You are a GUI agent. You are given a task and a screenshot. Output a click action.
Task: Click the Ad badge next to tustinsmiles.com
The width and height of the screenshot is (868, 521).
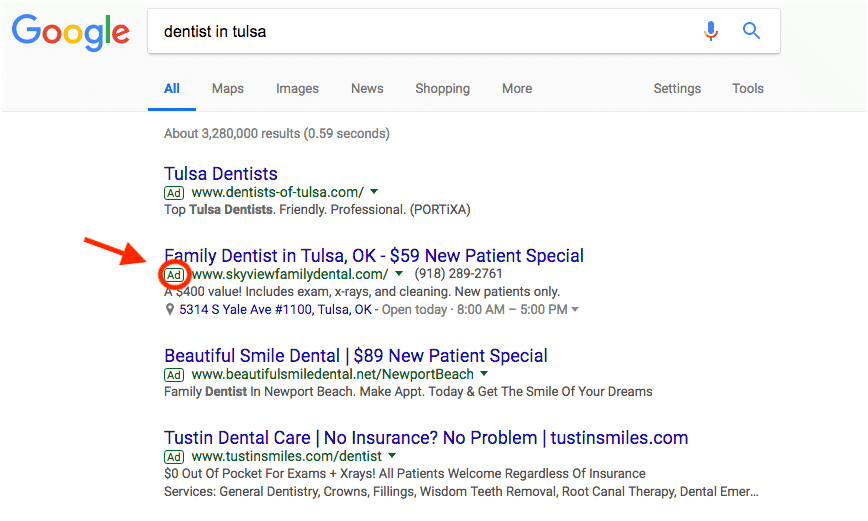pos(174,457)
